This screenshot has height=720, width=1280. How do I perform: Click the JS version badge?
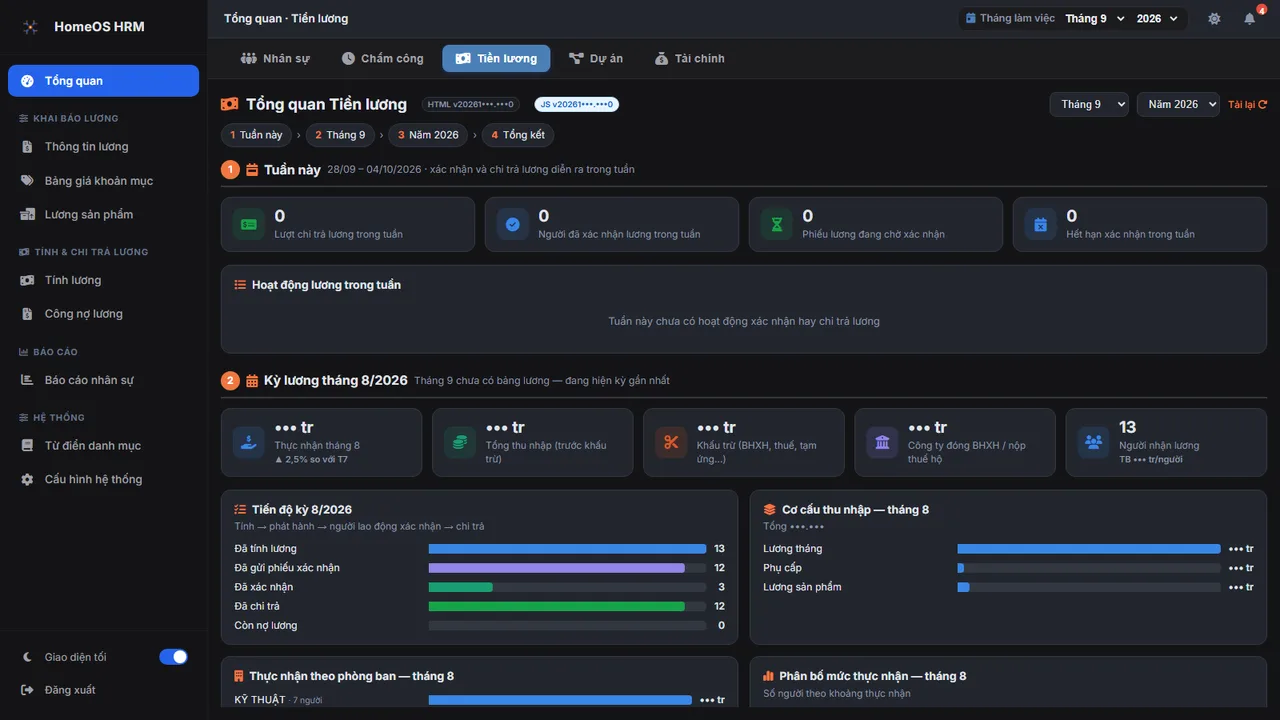576,104
